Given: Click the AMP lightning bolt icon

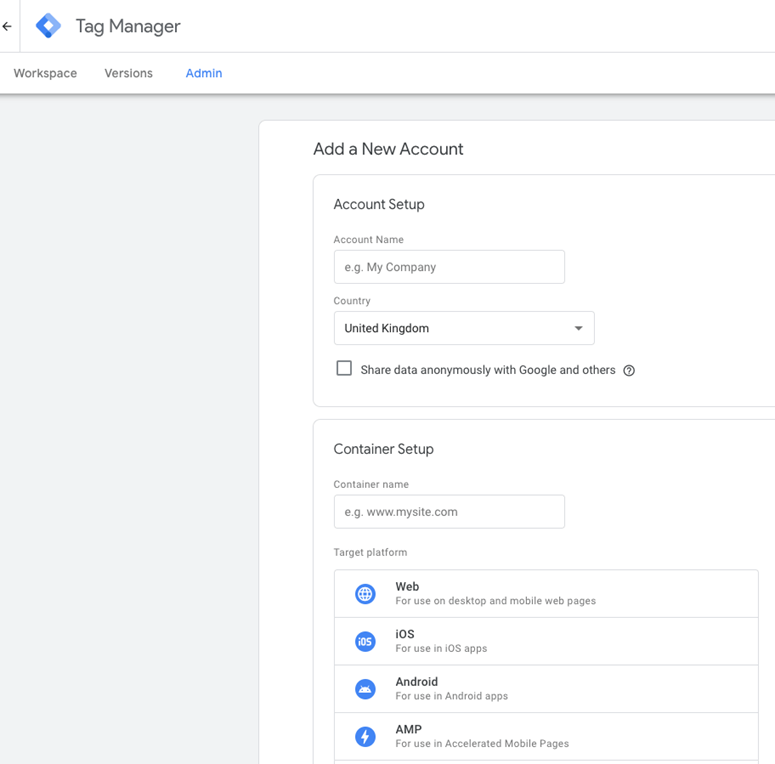Looking at the screenshot, I should coord(365,737).
